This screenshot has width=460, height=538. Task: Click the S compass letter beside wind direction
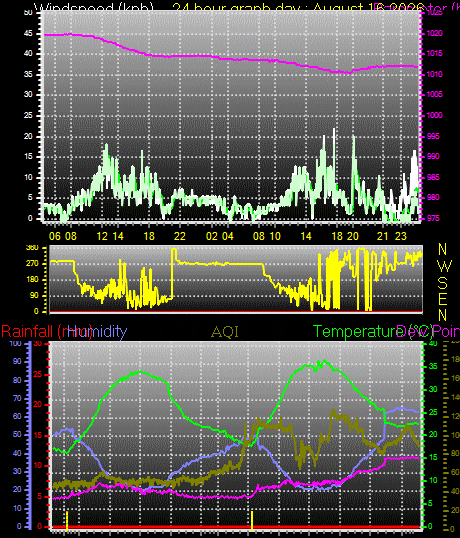[443, 283]
